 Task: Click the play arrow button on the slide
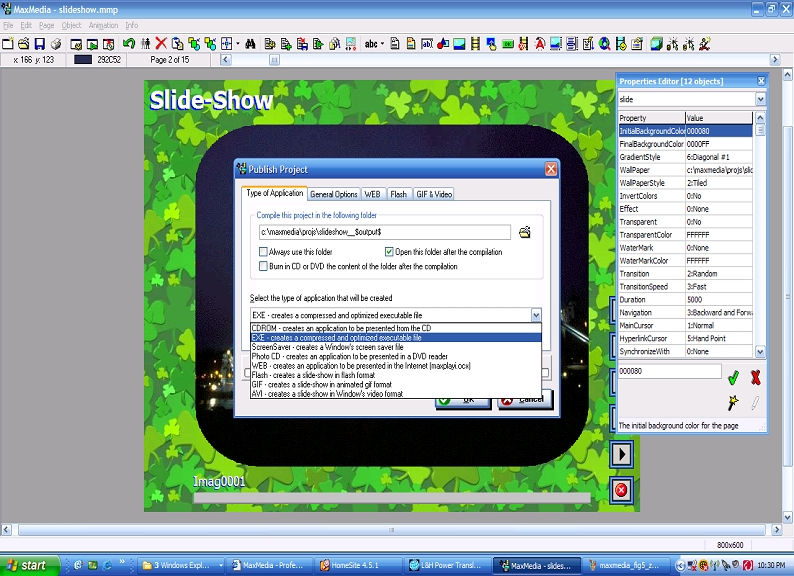[x=621, y=454]
